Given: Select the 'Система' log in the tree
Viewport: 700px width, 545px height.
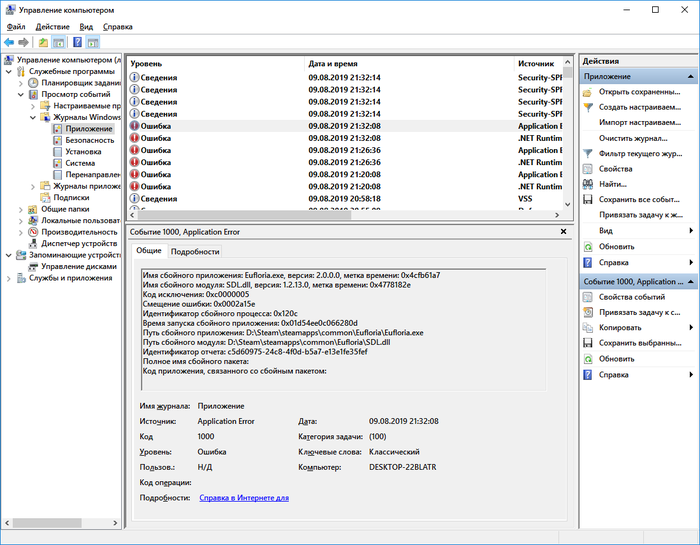Looking at the screenshot, I should [x=80, y=163].
